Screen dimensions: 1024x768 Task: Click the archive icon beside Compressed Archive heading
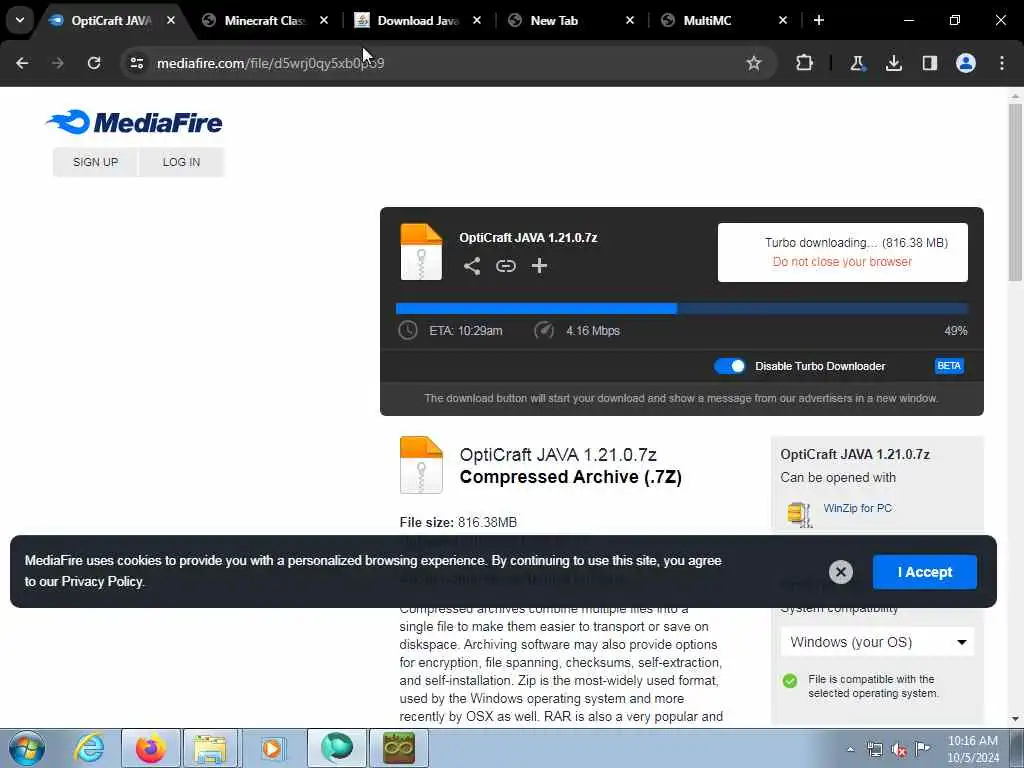tap(421, 465)
